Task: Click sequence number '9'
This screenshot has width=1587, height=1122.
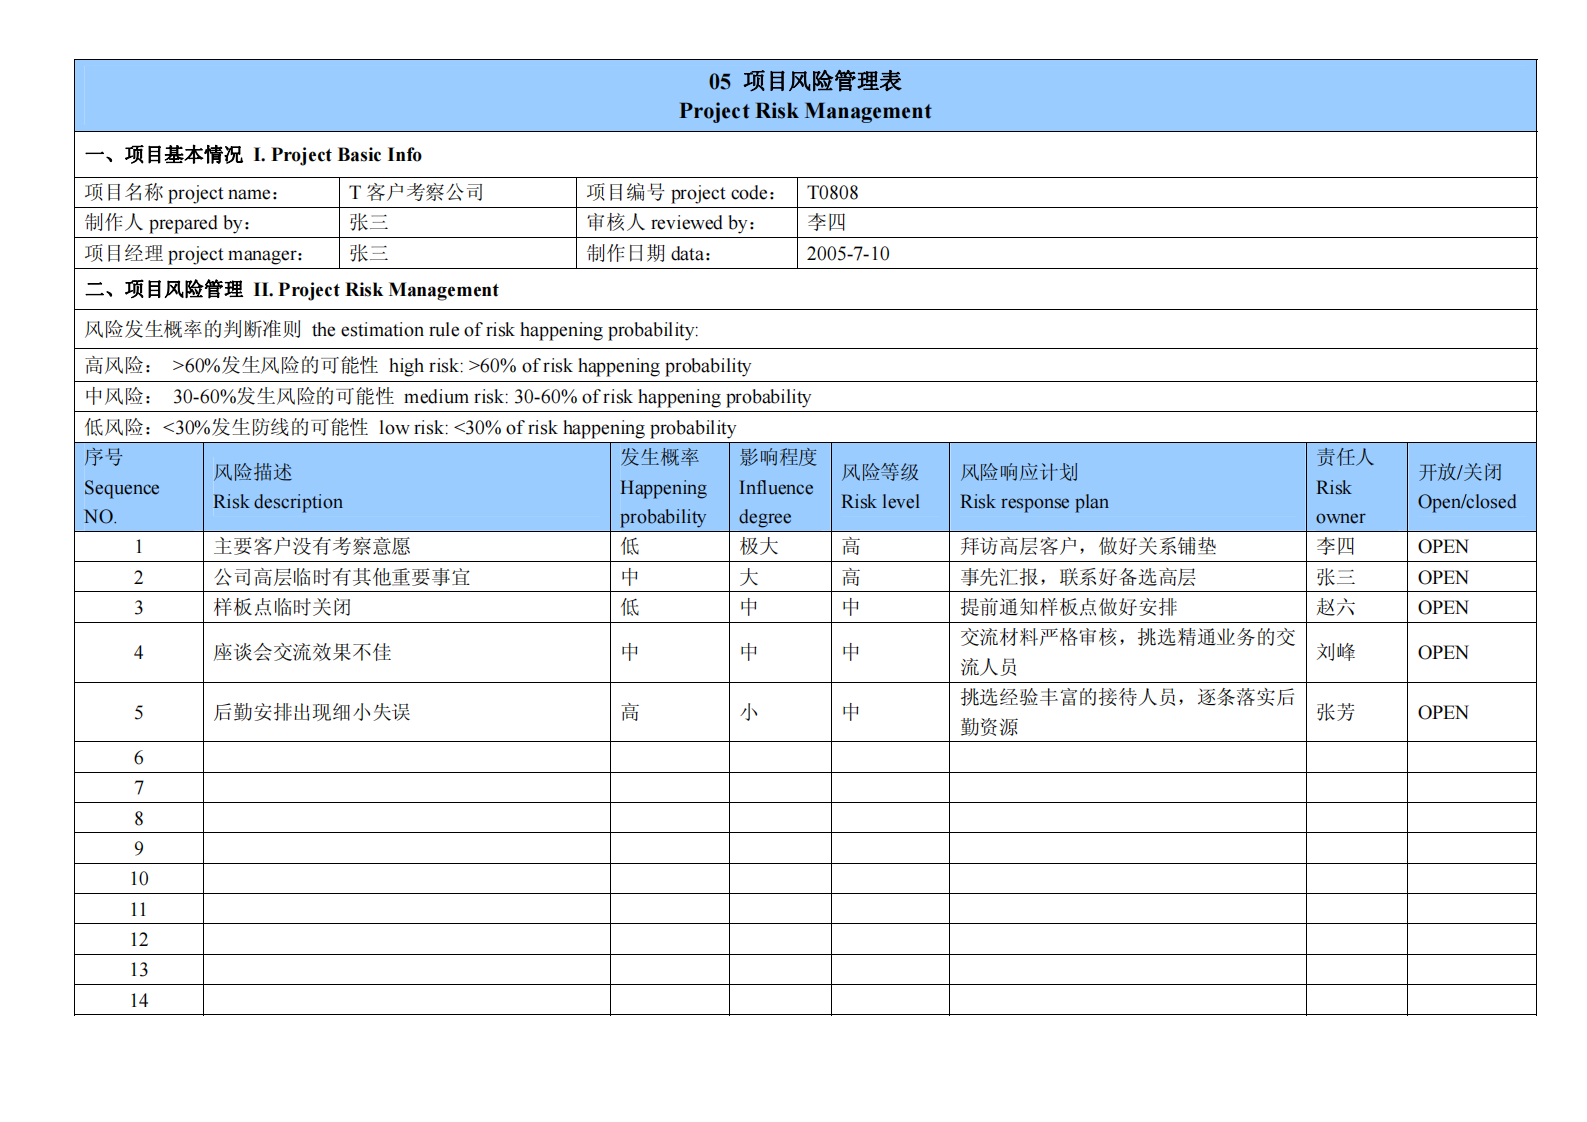Action: click(138, 849)
